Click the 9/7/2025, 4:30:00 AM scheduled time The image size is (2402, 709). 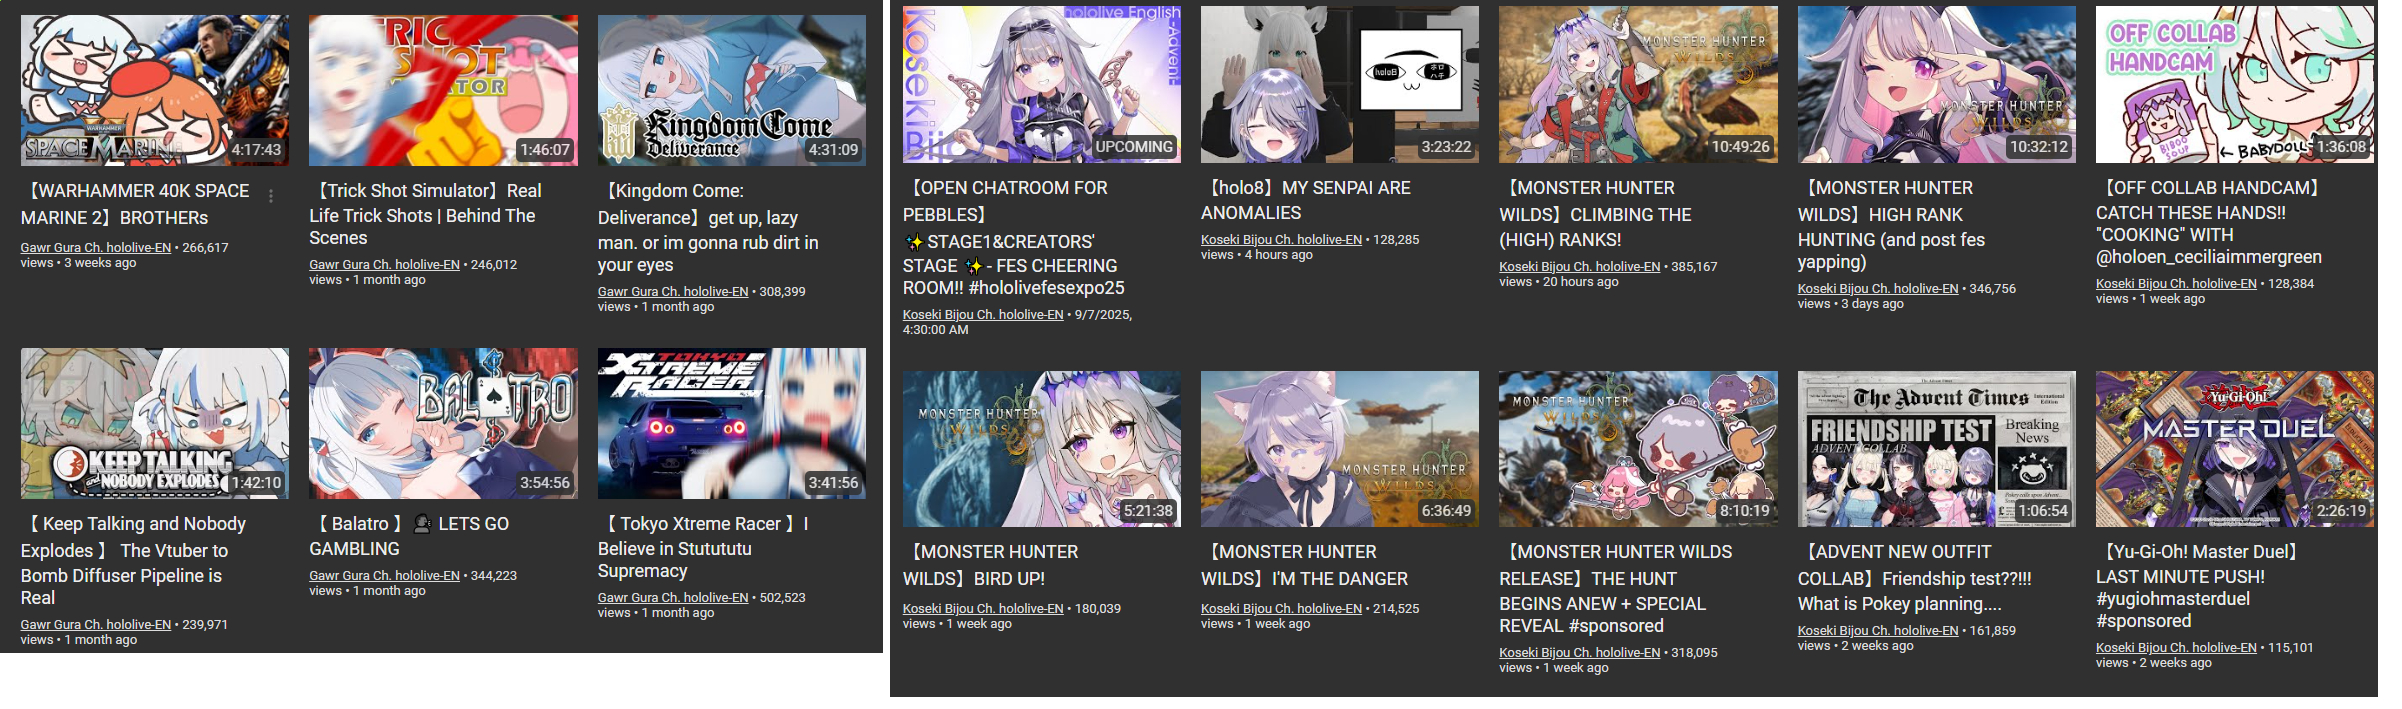point(1017,322)
